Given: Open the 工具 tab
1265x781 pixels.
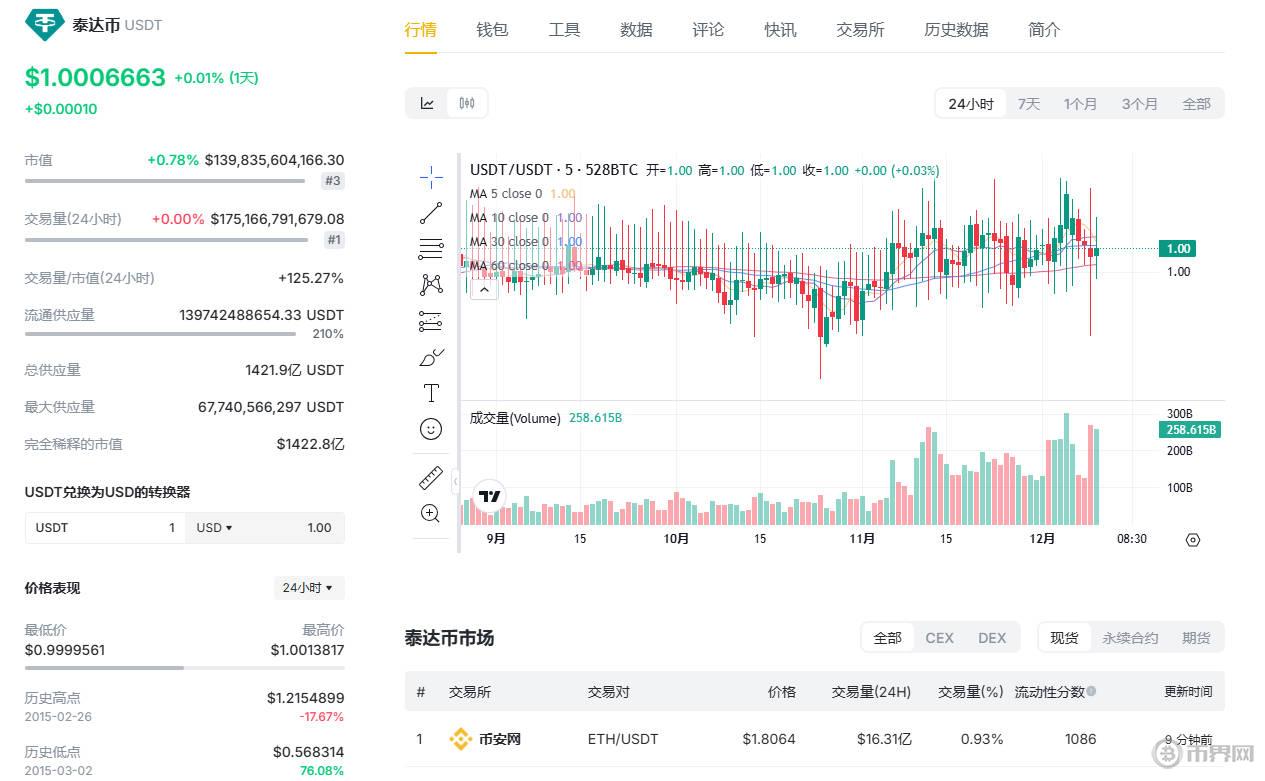Looking at the screenshot, I should [564, 30].
